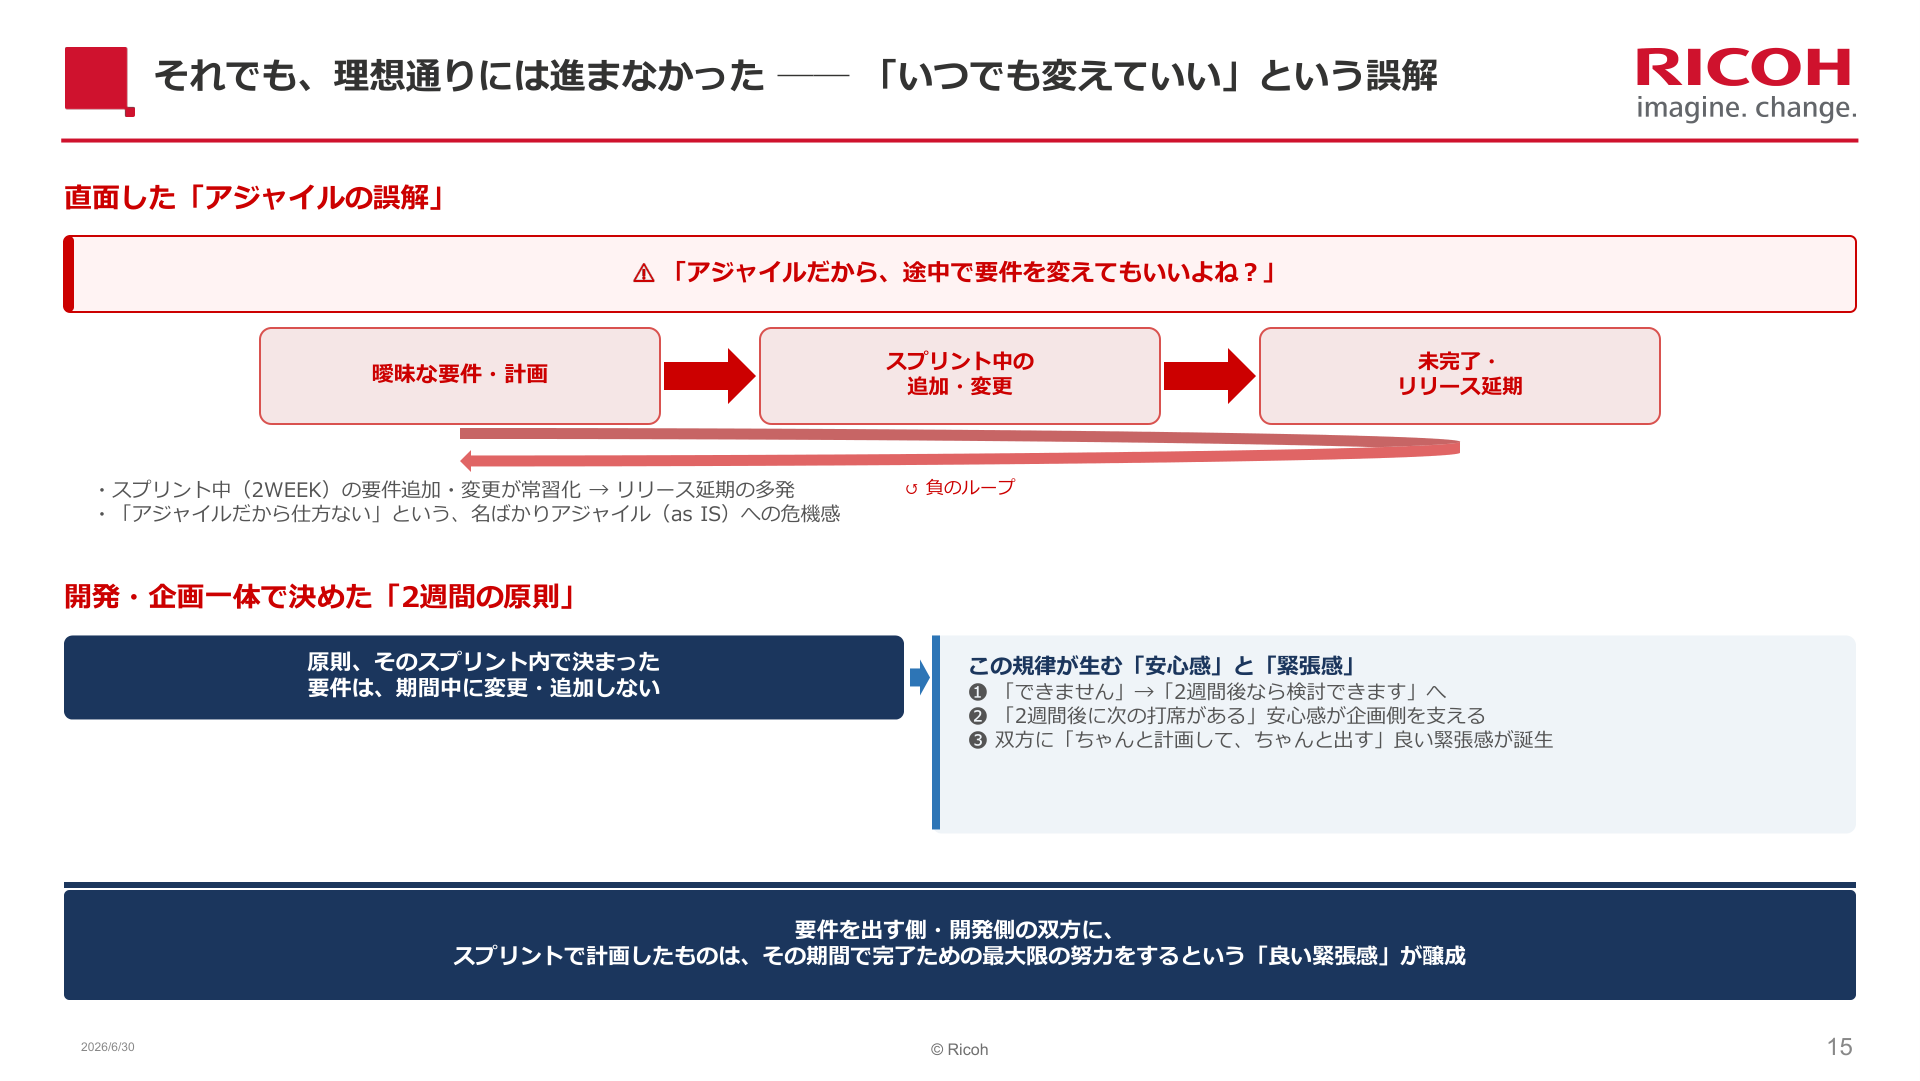This screenshot has width=1920, height=1081.
Task: Click the dark blue 原則 principle box
Action: [484, 677]
